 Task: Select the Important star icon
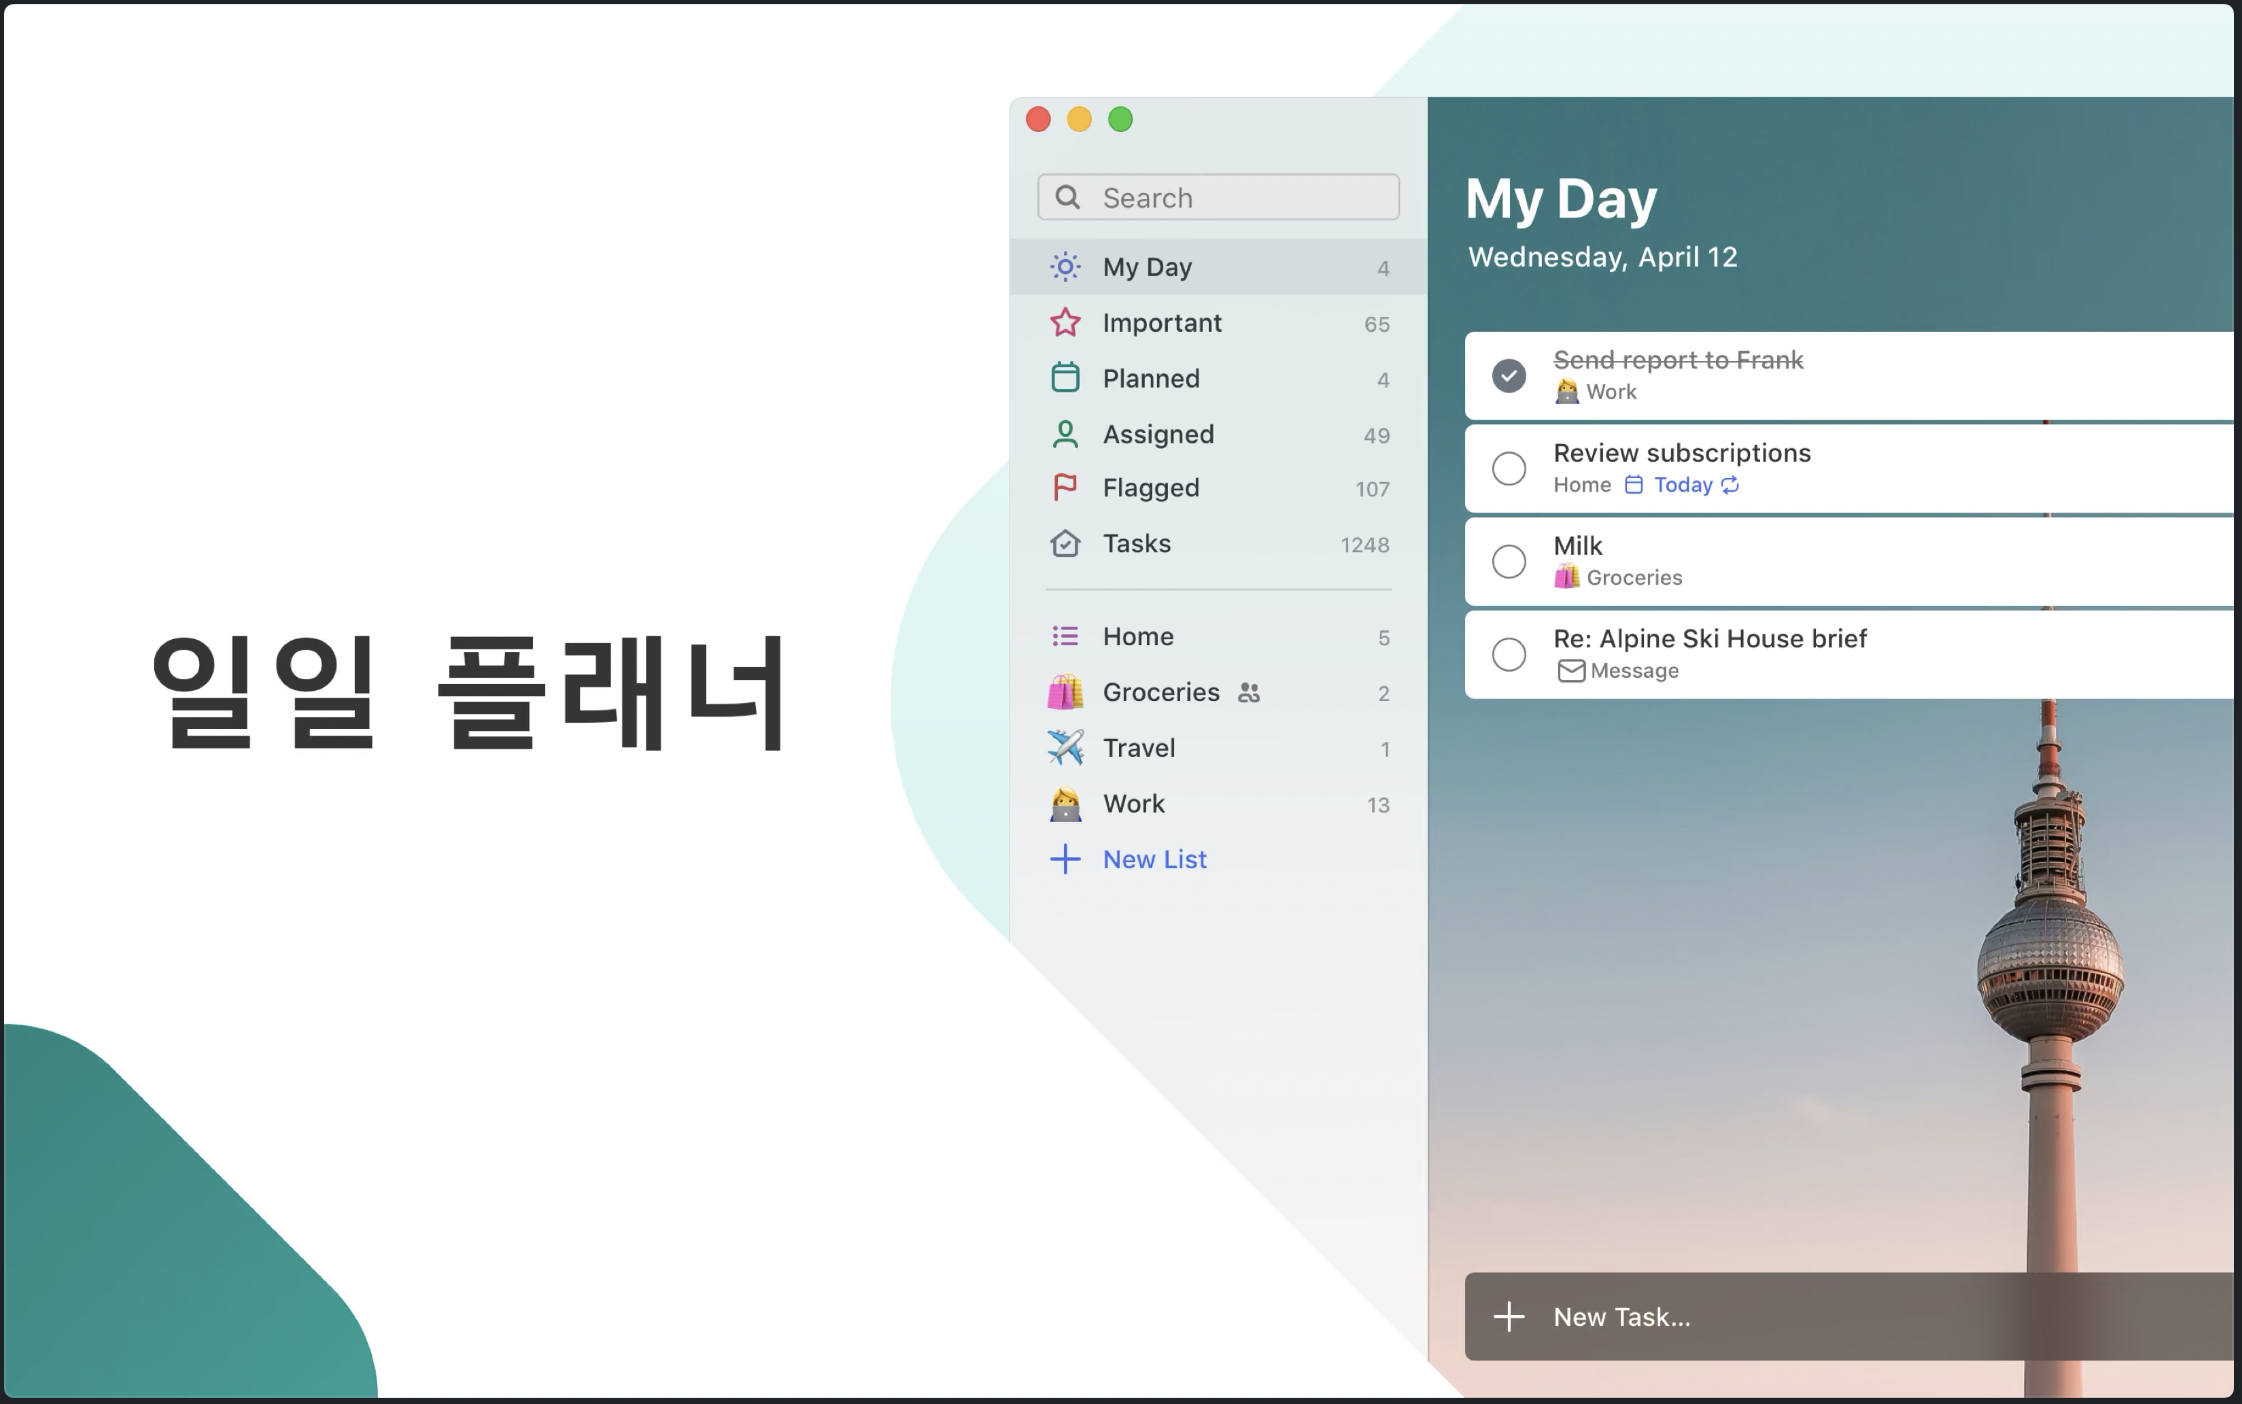click(1065, 323)
